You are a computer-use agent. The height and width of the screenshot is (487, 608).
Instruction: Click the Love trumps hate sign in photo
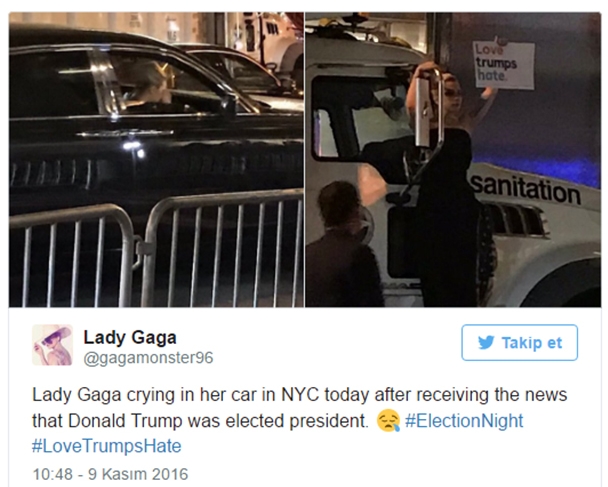[x=504, y=65]
